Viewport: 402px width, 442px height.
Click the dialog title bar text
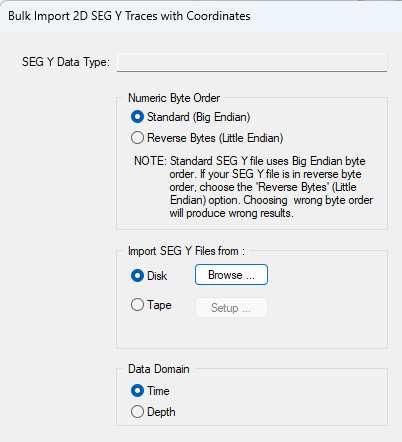tap(129, 16)
